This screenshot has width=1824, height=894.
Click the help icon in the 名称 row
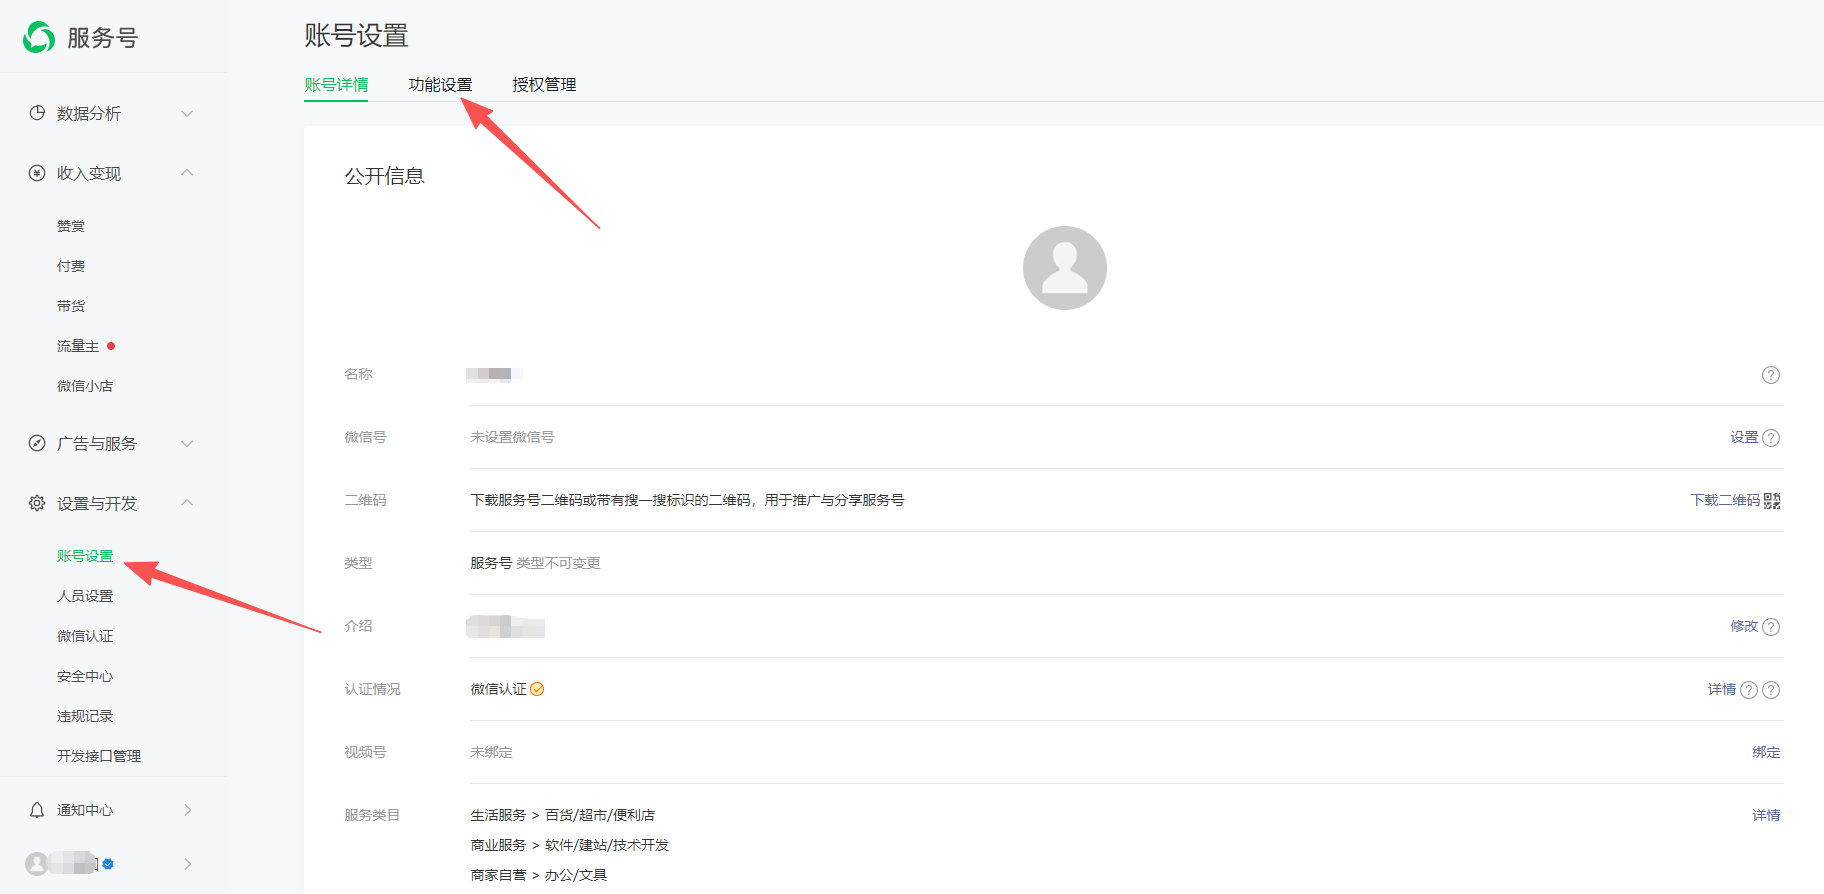[1770, 375]
